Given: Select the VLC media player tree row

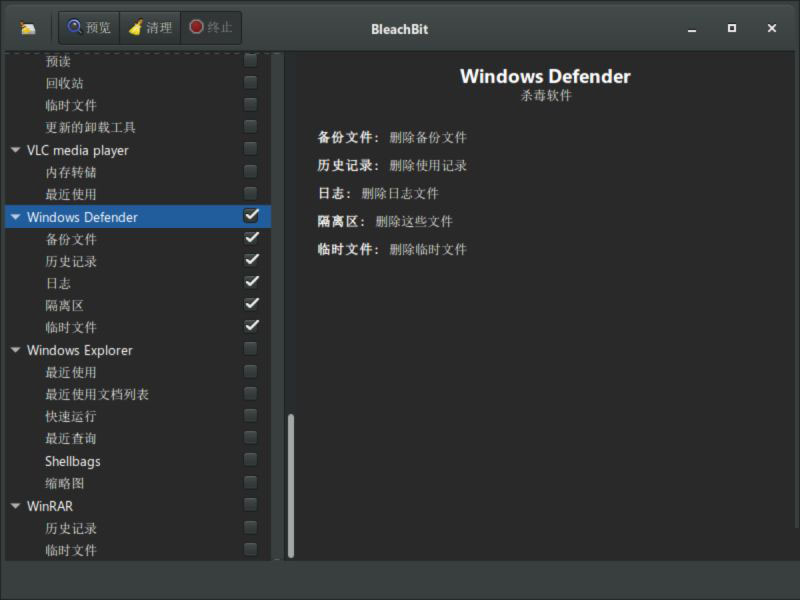Looking at the screenshot, I should (x=138, y=150).
